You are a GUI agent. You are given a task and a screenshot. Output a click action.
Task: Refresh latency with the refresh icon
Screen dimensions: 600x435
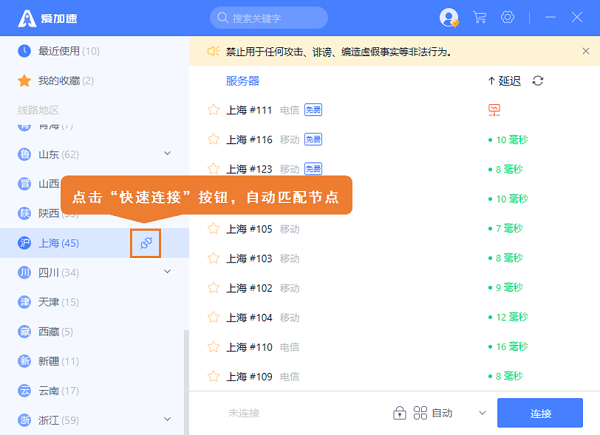pos(538,81)
